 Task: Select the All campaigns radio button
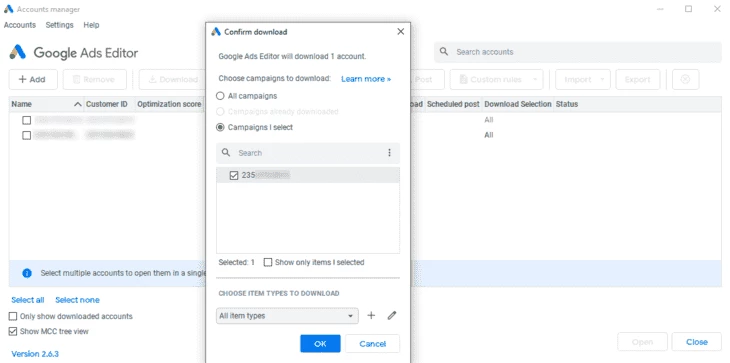tap(220, 96)
